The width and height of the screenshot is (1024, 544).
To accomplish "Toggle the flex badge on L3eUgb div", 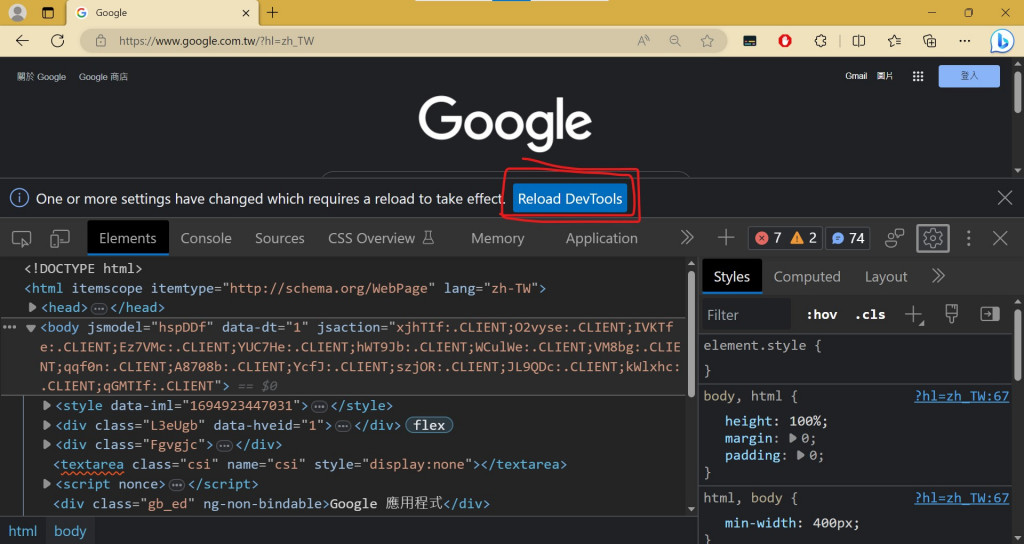I will click(429, 425).
